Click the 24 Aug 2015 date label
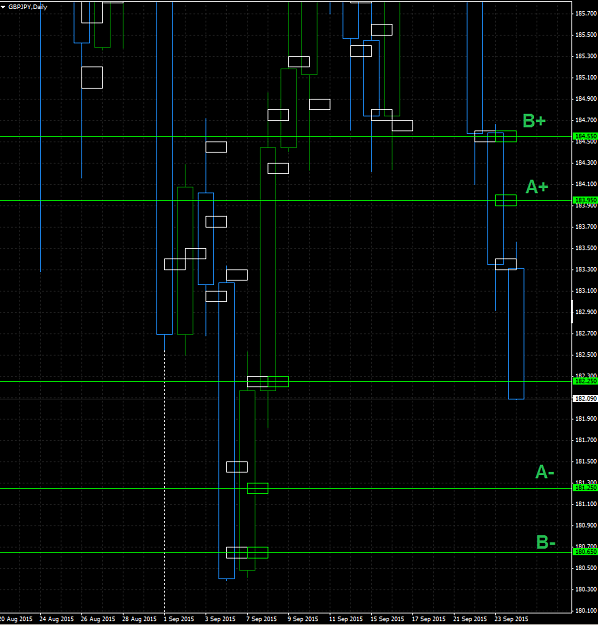This screenshot has width=598, height=625. coord(57,619)
